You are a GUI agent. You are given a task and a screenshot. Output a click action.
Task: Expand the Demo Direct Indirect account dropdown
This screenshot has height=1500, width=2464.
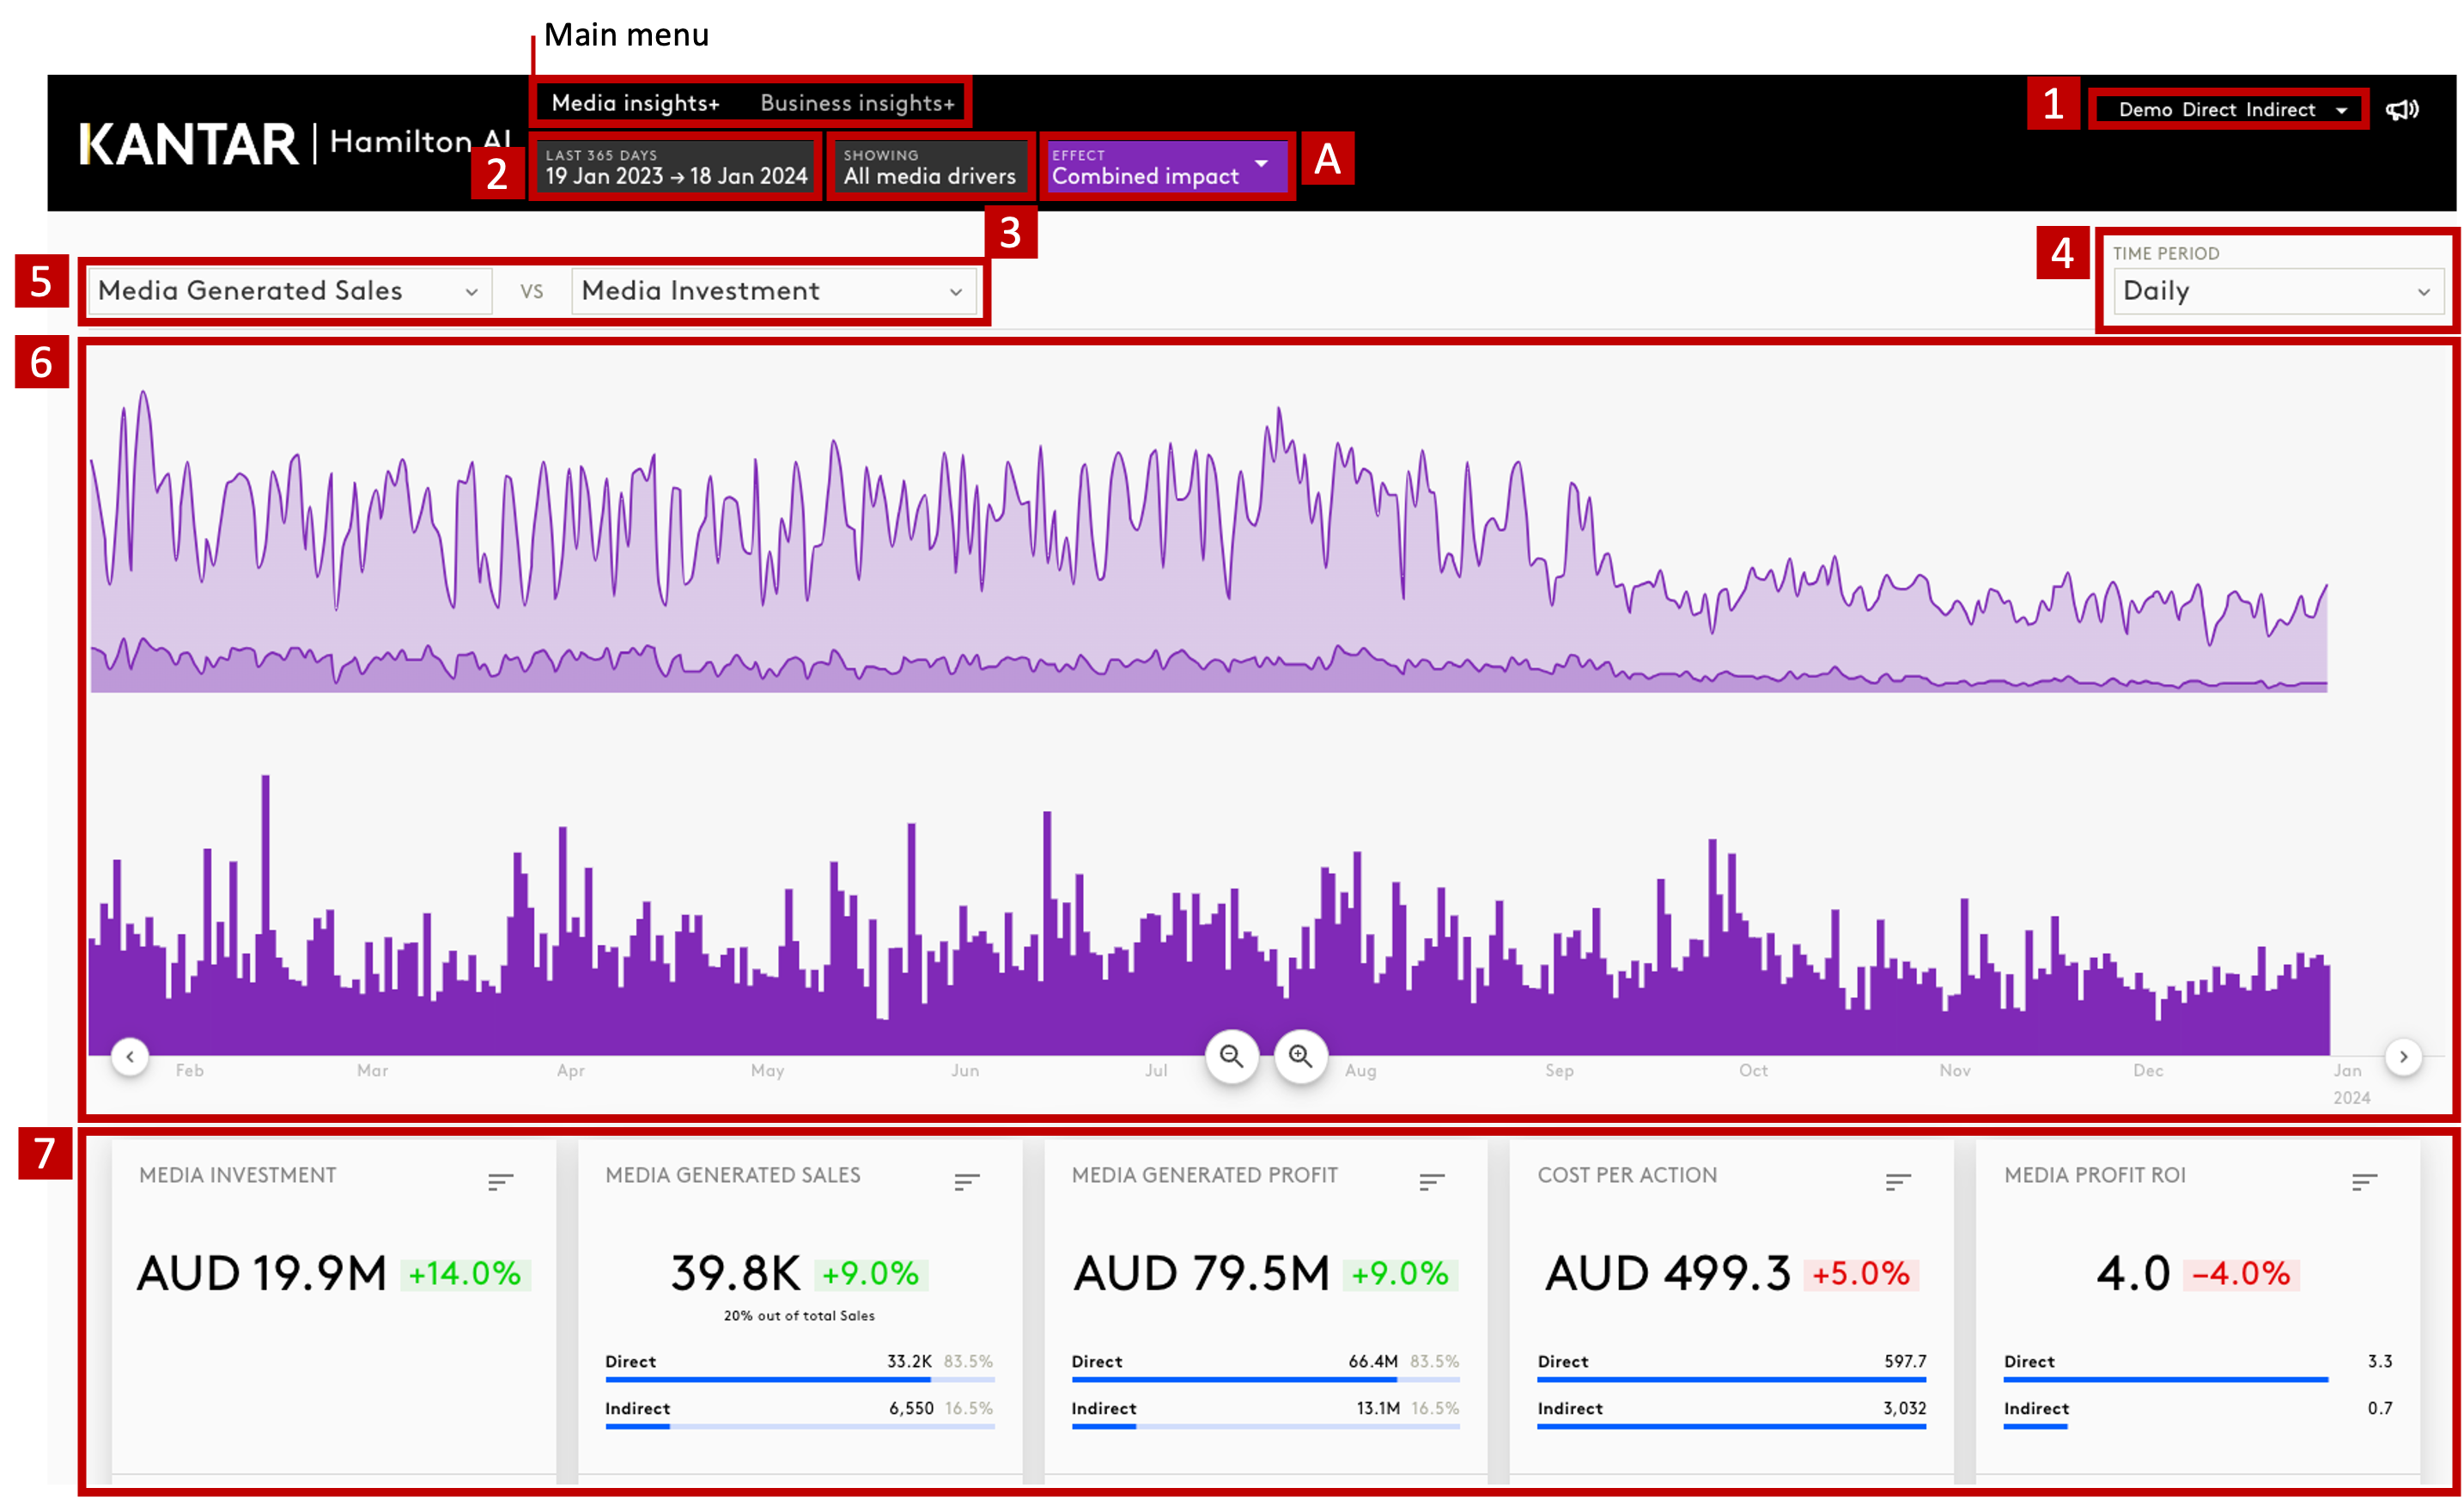click(2230, 110)
